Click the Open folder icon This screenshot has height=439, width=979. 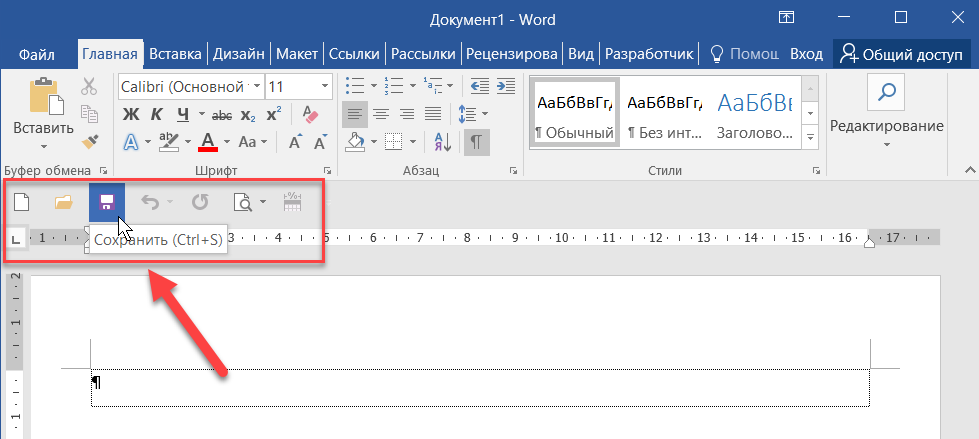tap(64, 202)
